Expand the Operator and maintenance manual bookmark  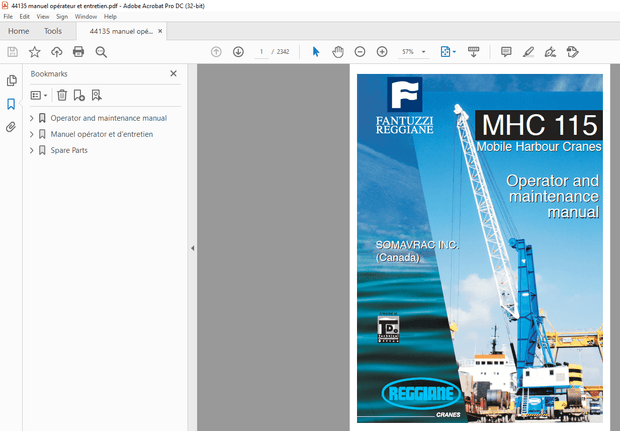click(32, 118)
